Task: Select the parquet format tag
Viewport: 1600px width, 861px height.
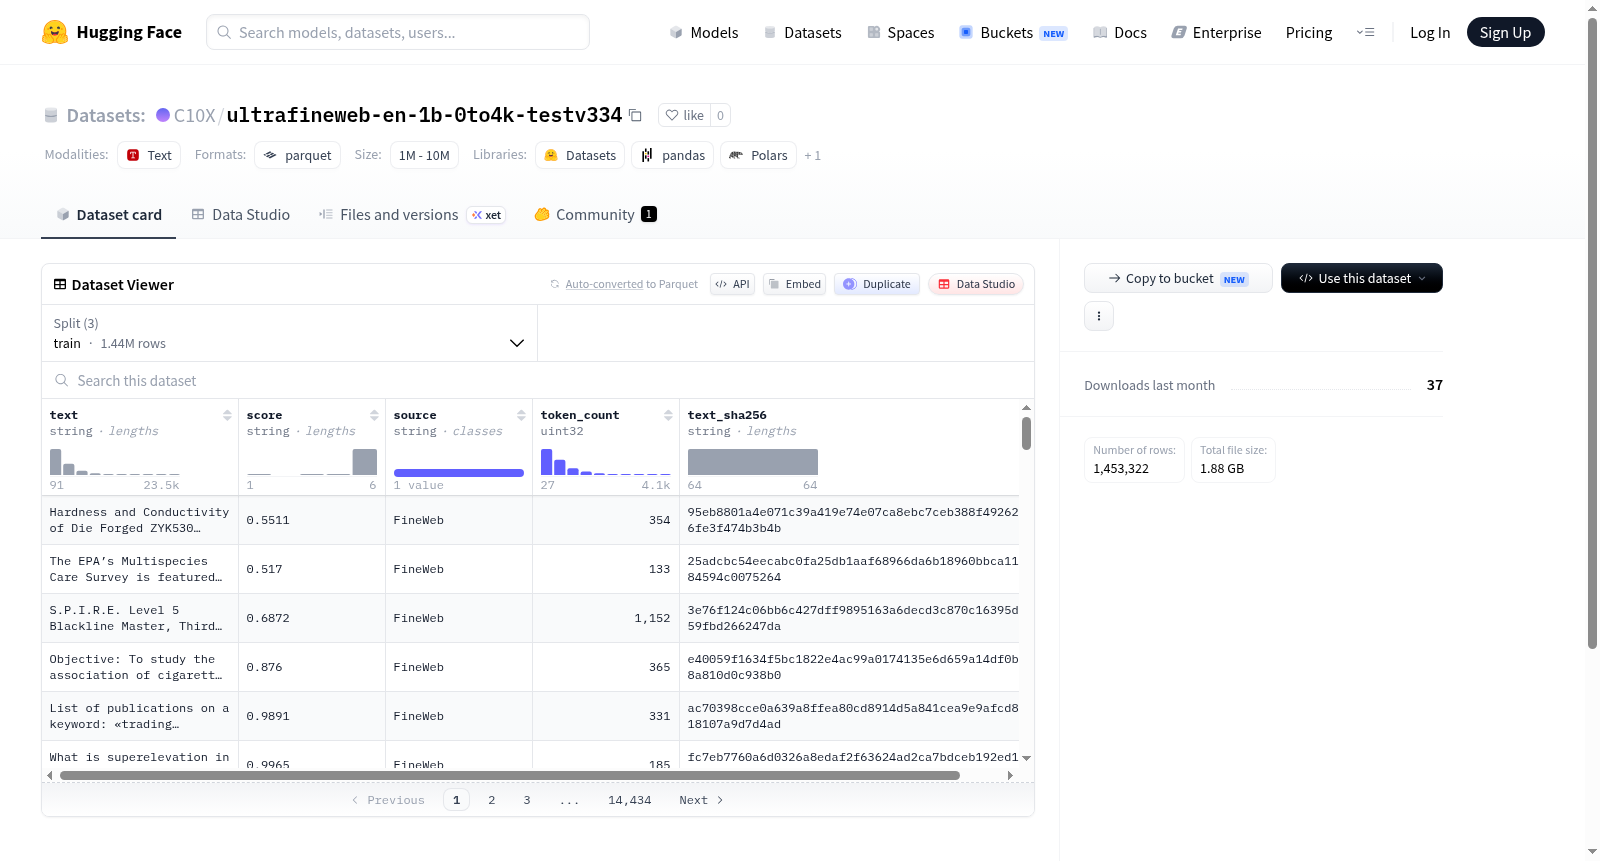Action: point(297,155)
